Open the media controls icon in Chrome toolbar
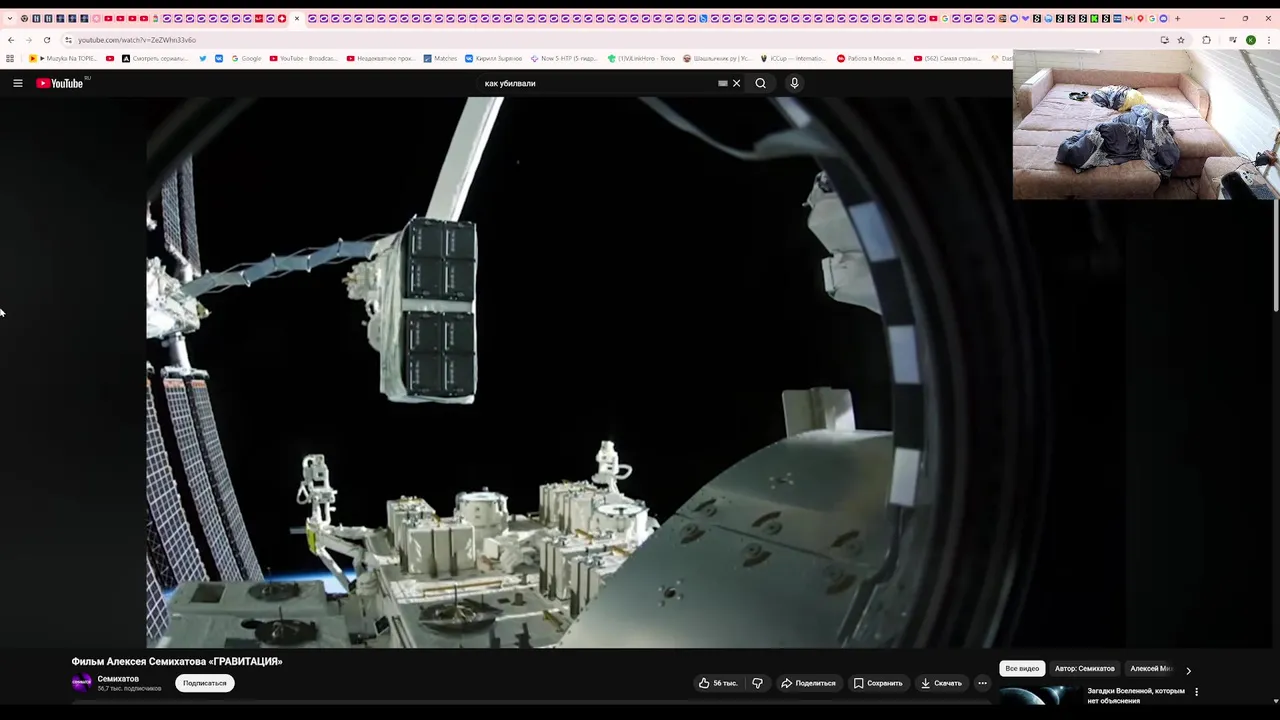 [x=1232, y=40]
